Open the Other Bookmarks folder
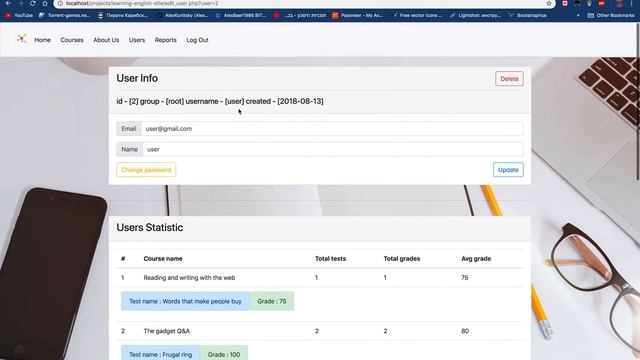The height and width of the screenshot is (360, 640). 611,16
